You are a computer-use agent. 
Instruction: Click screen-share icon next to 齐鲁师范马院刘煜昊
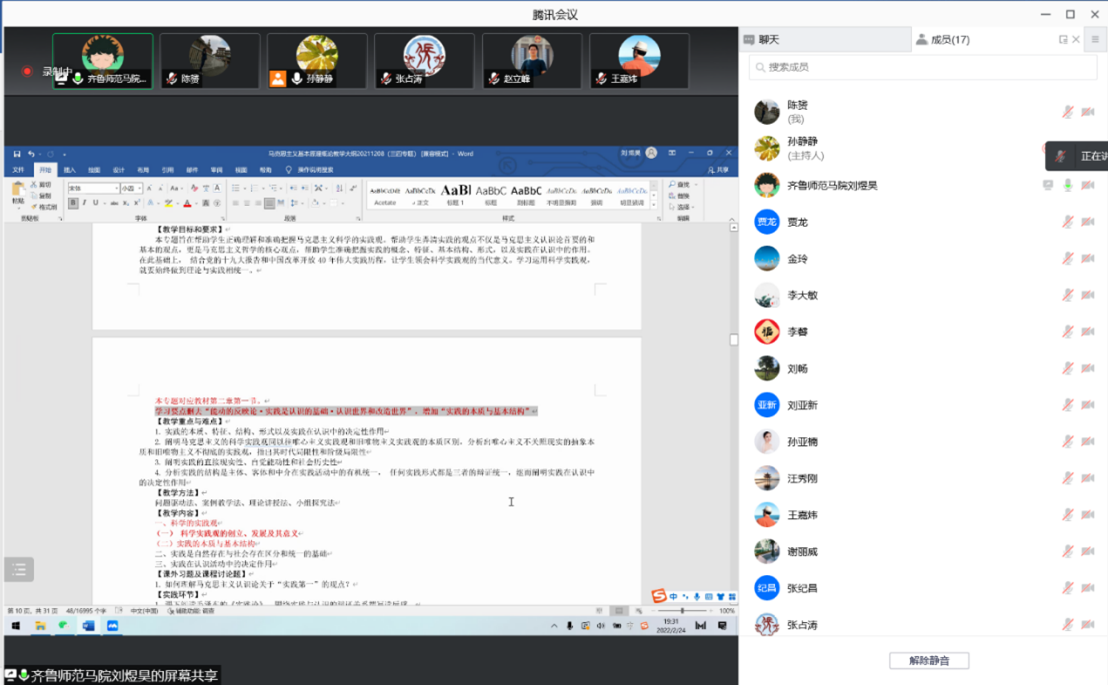(1048, 185)
